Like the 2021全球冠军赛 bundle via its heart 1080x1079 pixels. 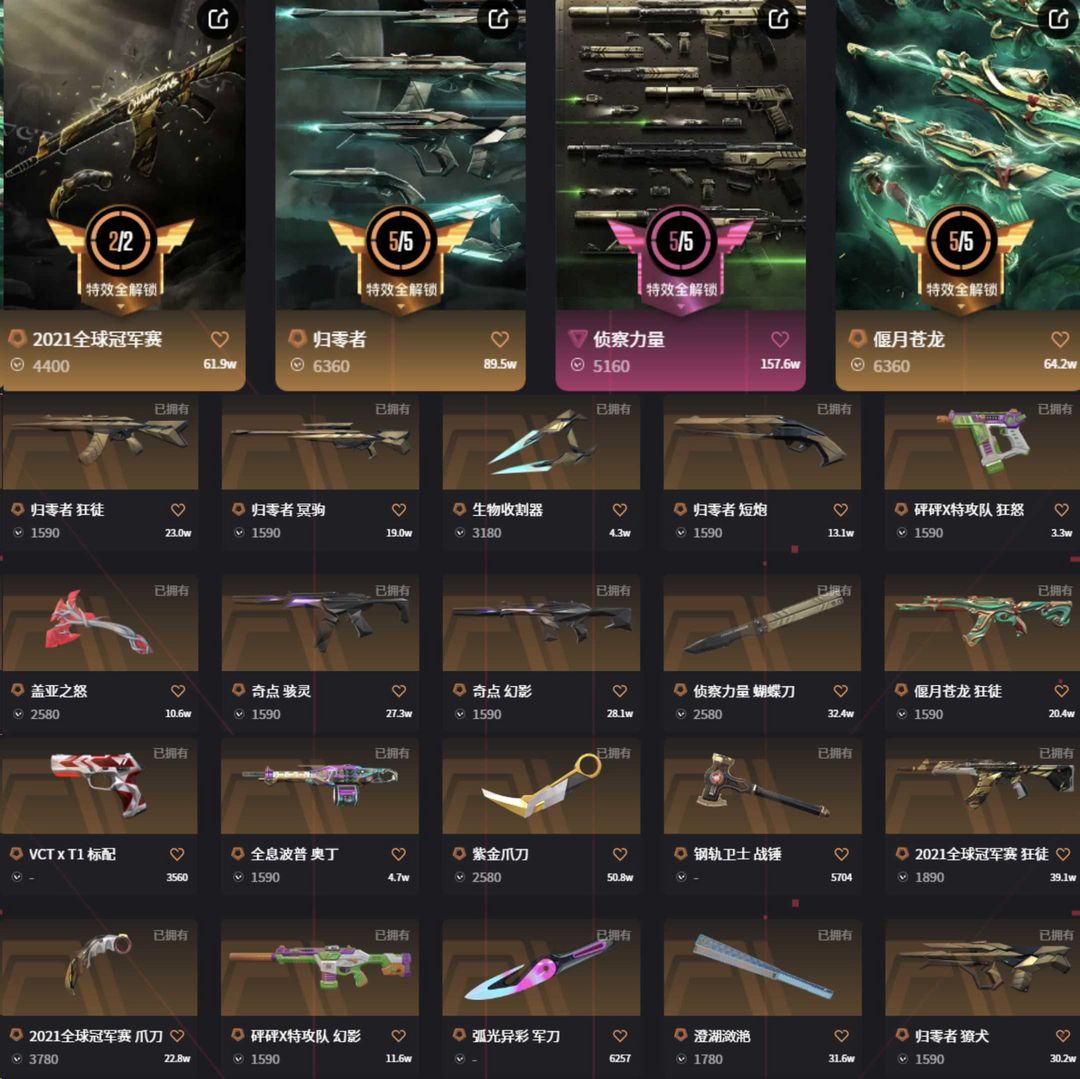(x=220, y=339)
